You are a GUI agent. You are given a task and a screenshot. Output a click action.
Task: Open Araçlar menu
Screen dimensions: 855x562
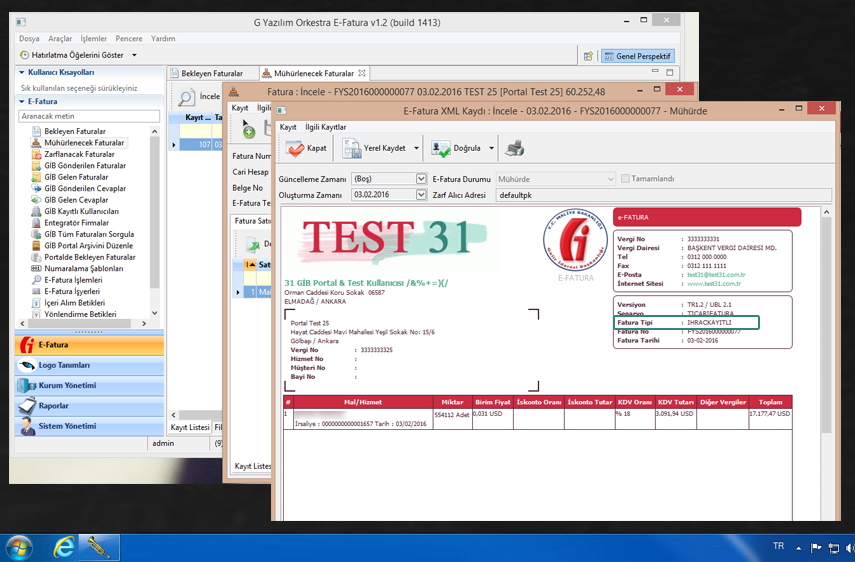pyautogui.click(x=60, y=38)
